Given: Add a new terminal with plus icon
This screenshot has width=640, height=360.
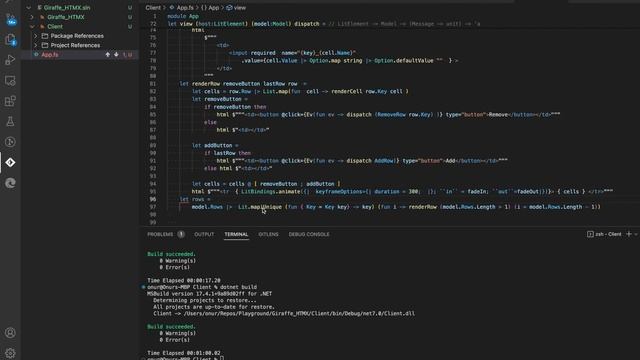Looking at the screenshot, I should [629, 234].
